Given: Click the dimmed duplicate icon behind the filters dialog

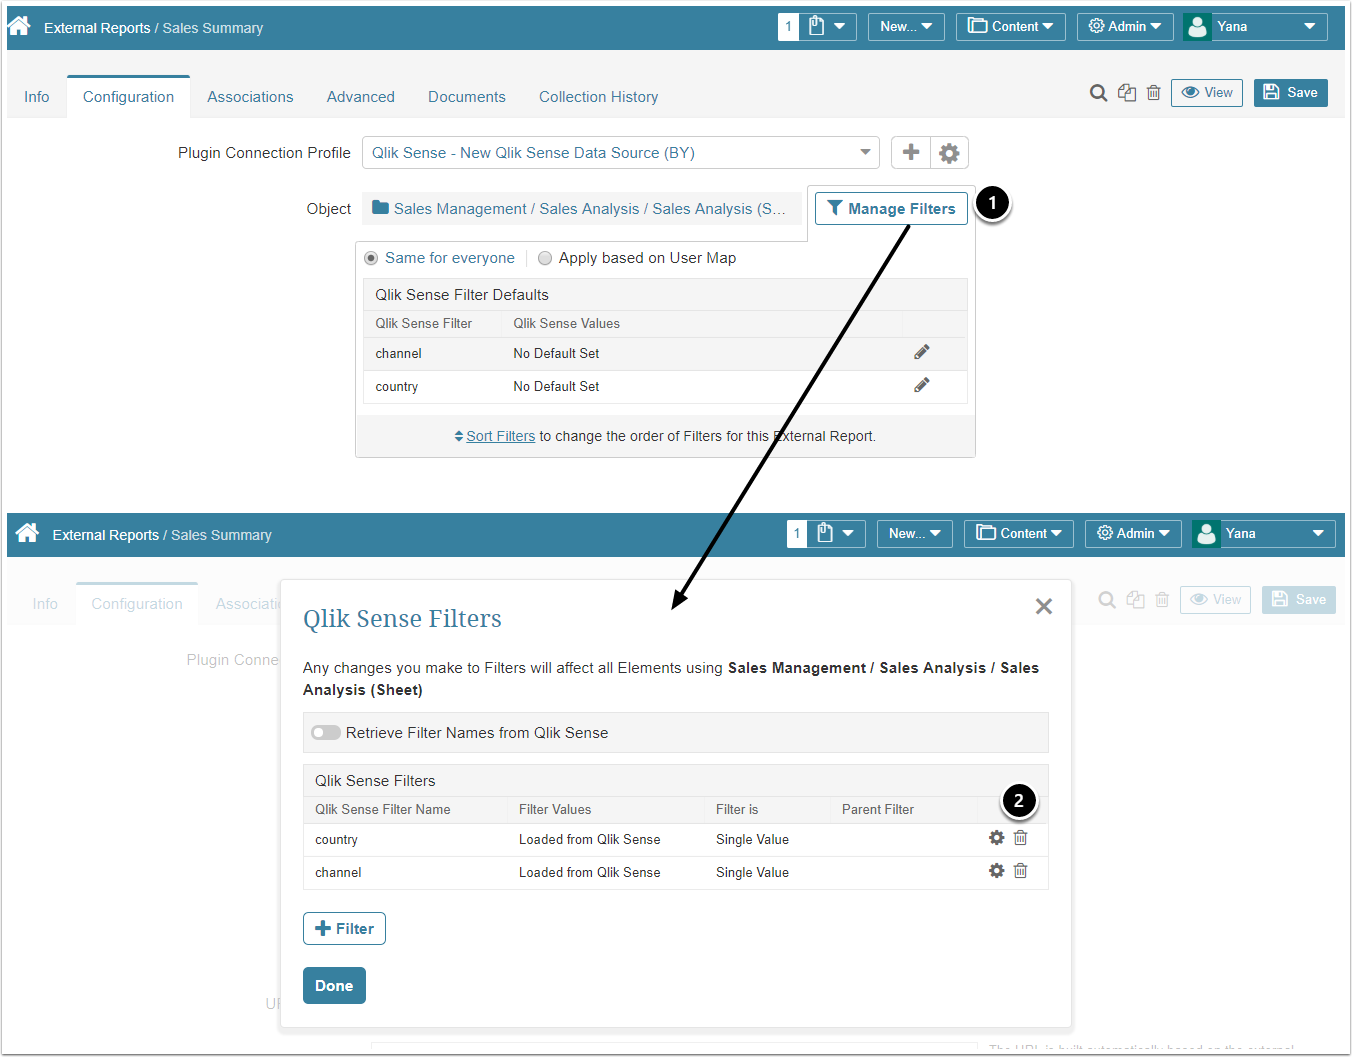Looking at the screenshot, I should pyautogui.click(x=1136, y=600).
